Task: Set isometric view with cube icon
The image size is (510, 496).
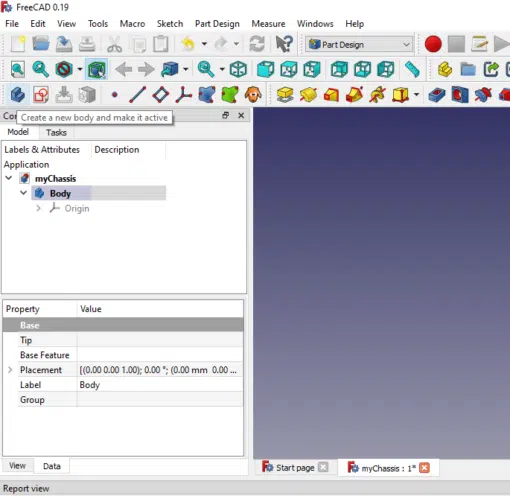Action: tap(238, 70)
